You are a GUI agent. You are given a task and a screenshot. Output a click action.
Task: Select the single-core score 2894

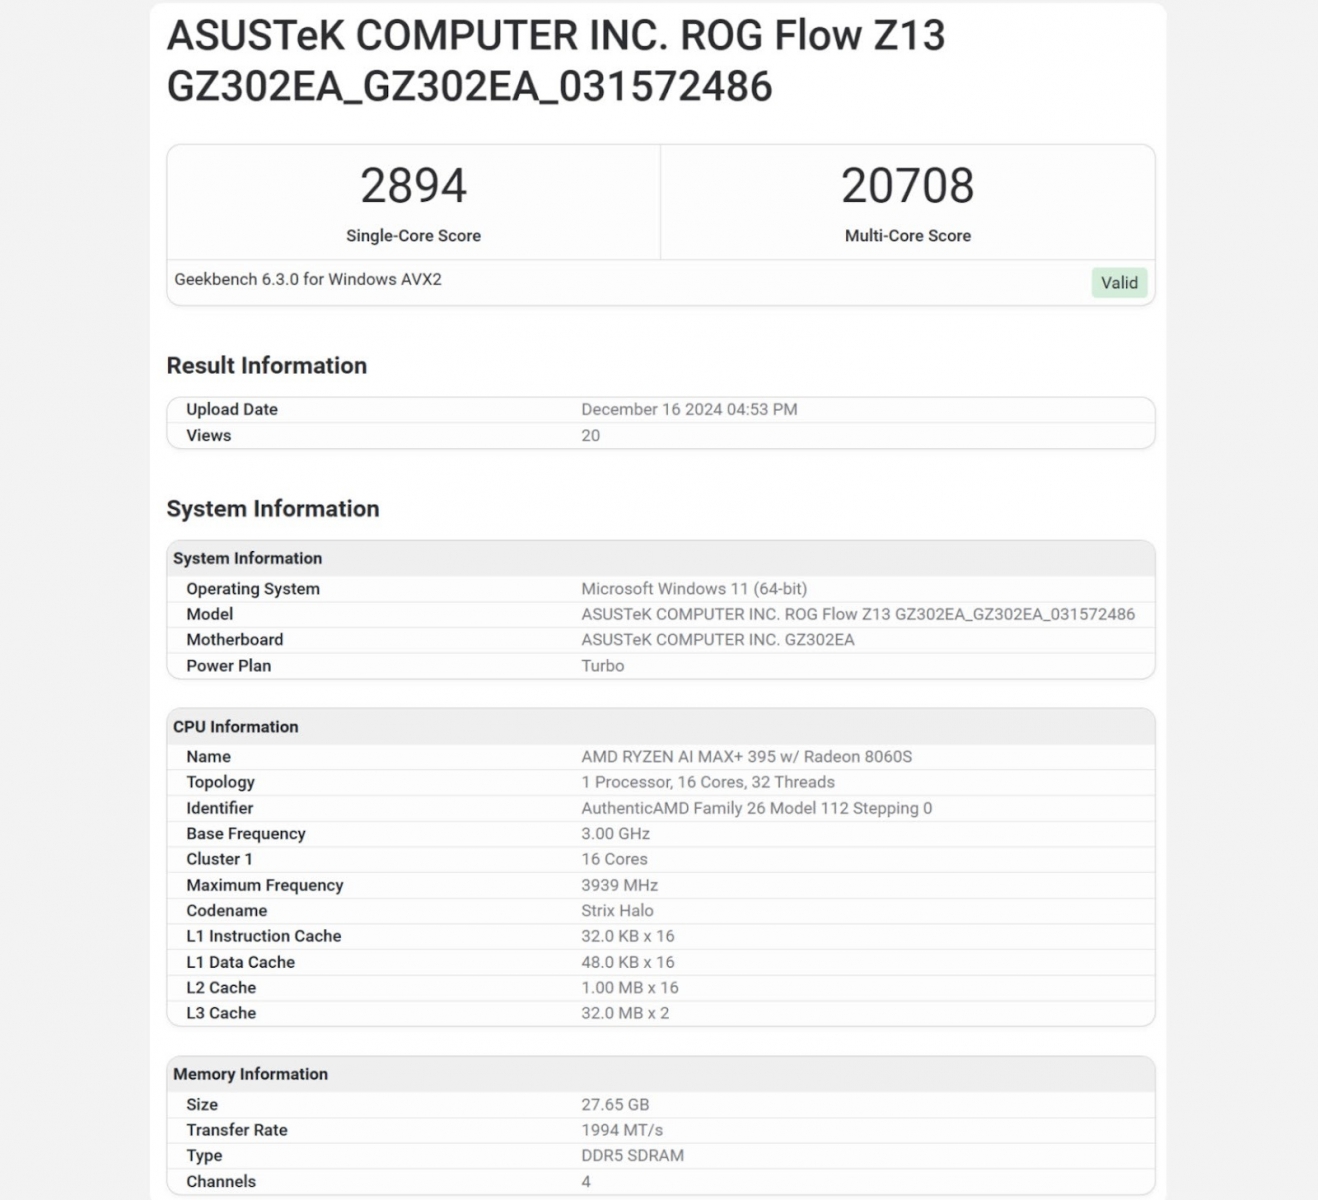point(413,186)
